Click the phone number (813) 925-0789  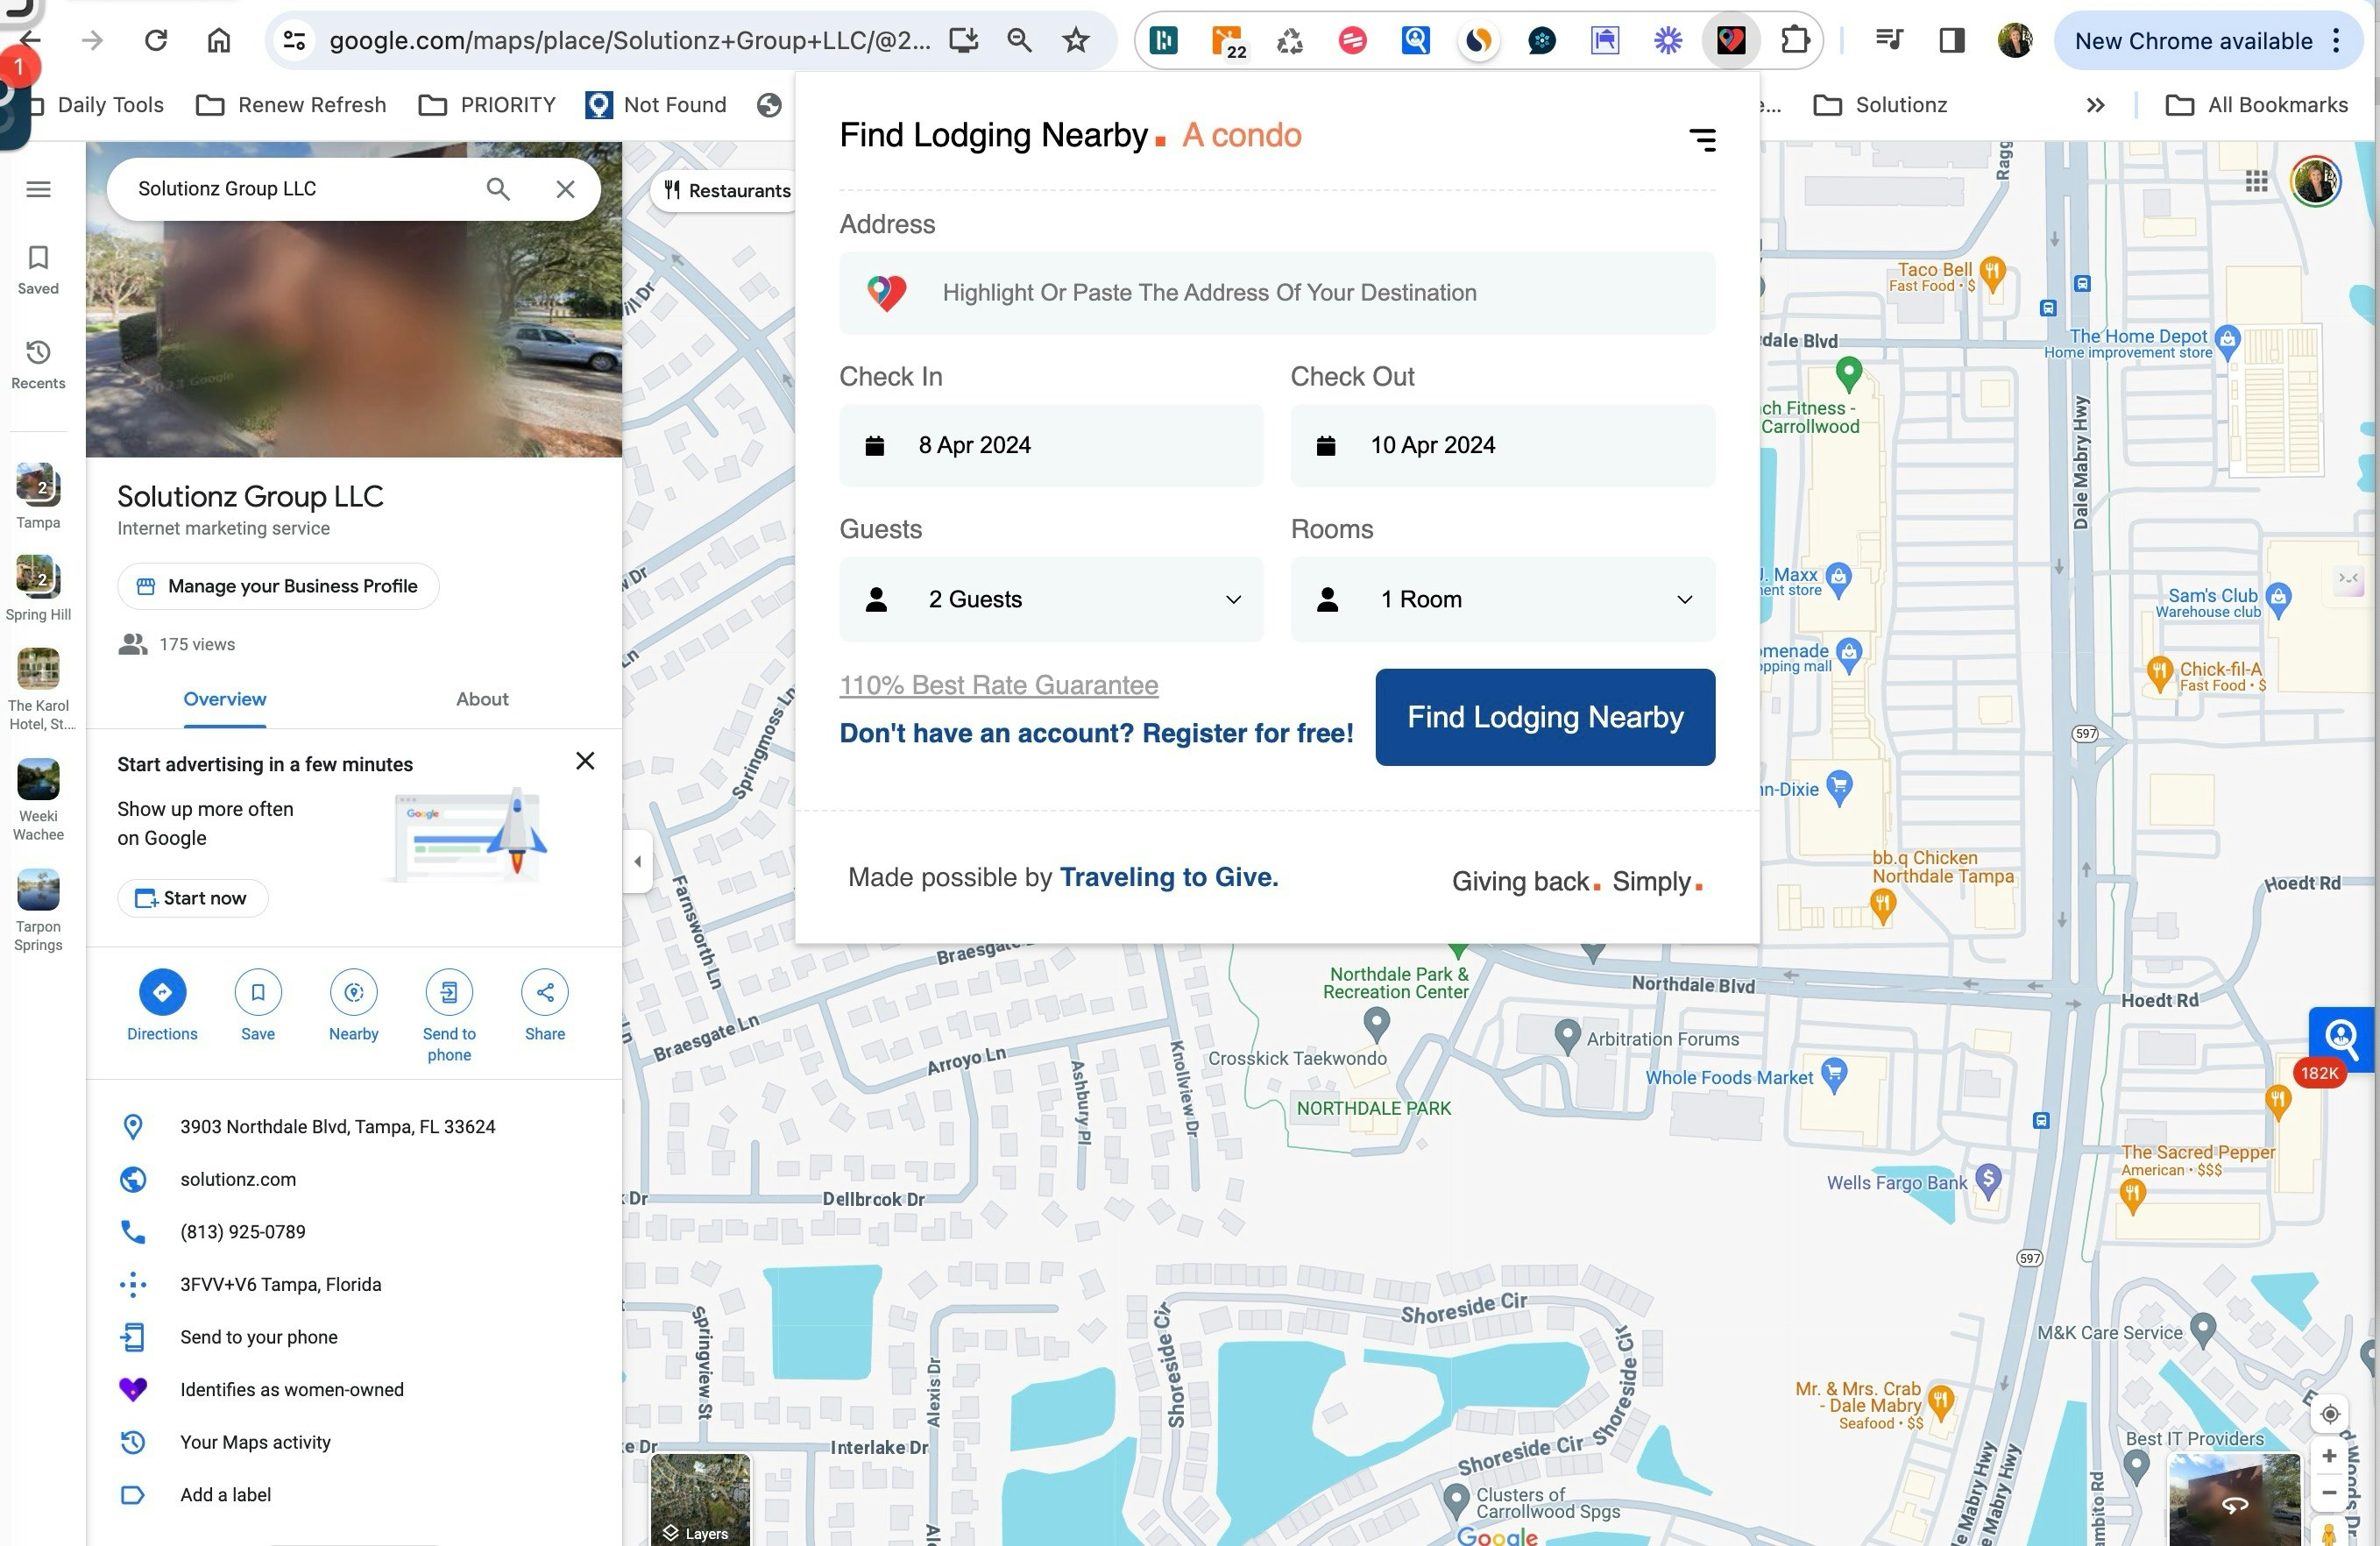click(x=354, y=1232)
